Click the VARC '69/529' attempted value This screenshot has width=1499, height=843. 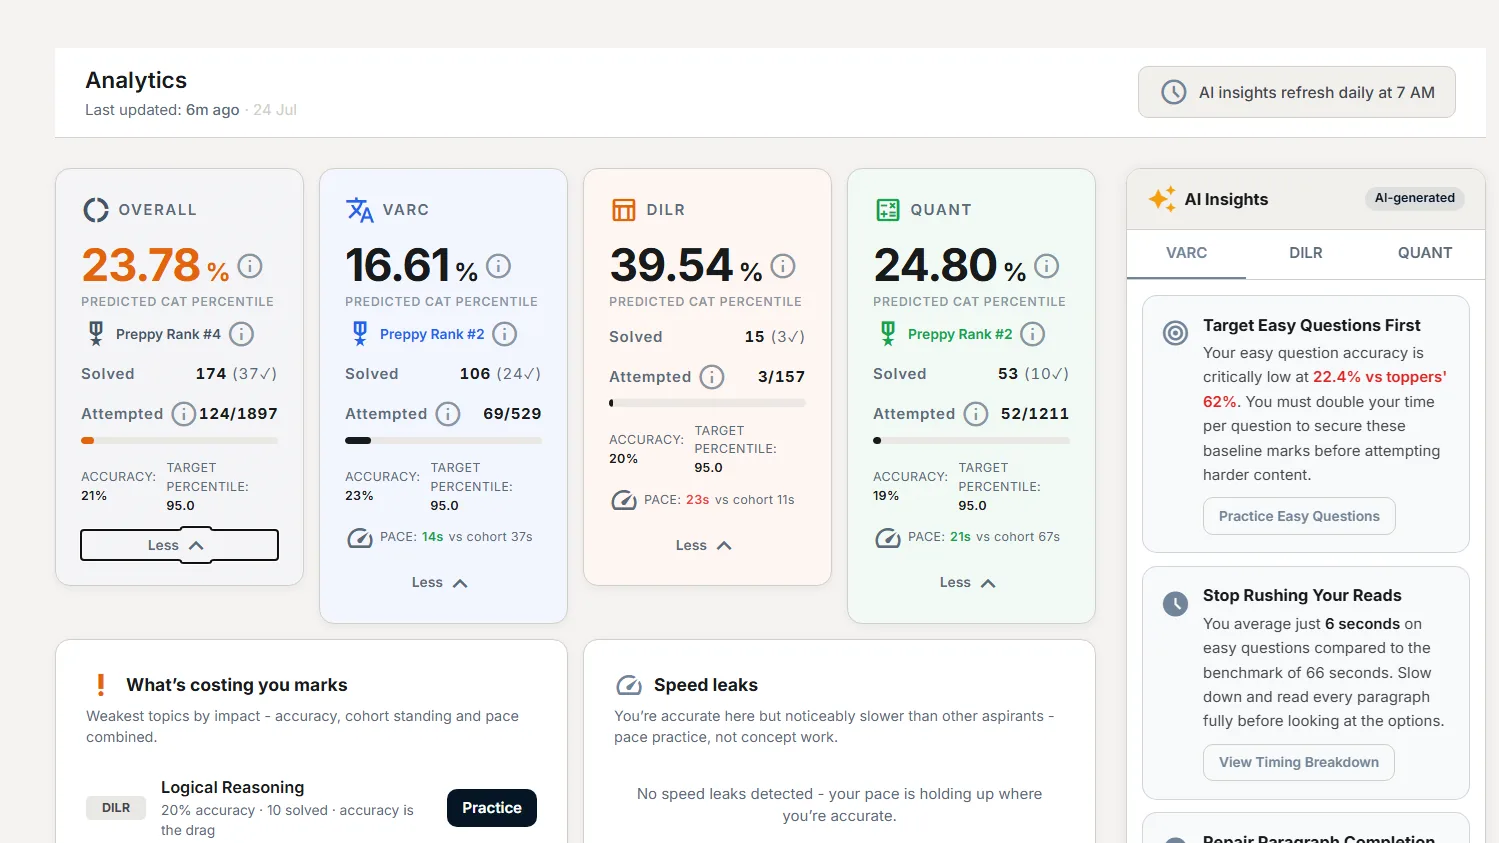click(x=512, y=414)
